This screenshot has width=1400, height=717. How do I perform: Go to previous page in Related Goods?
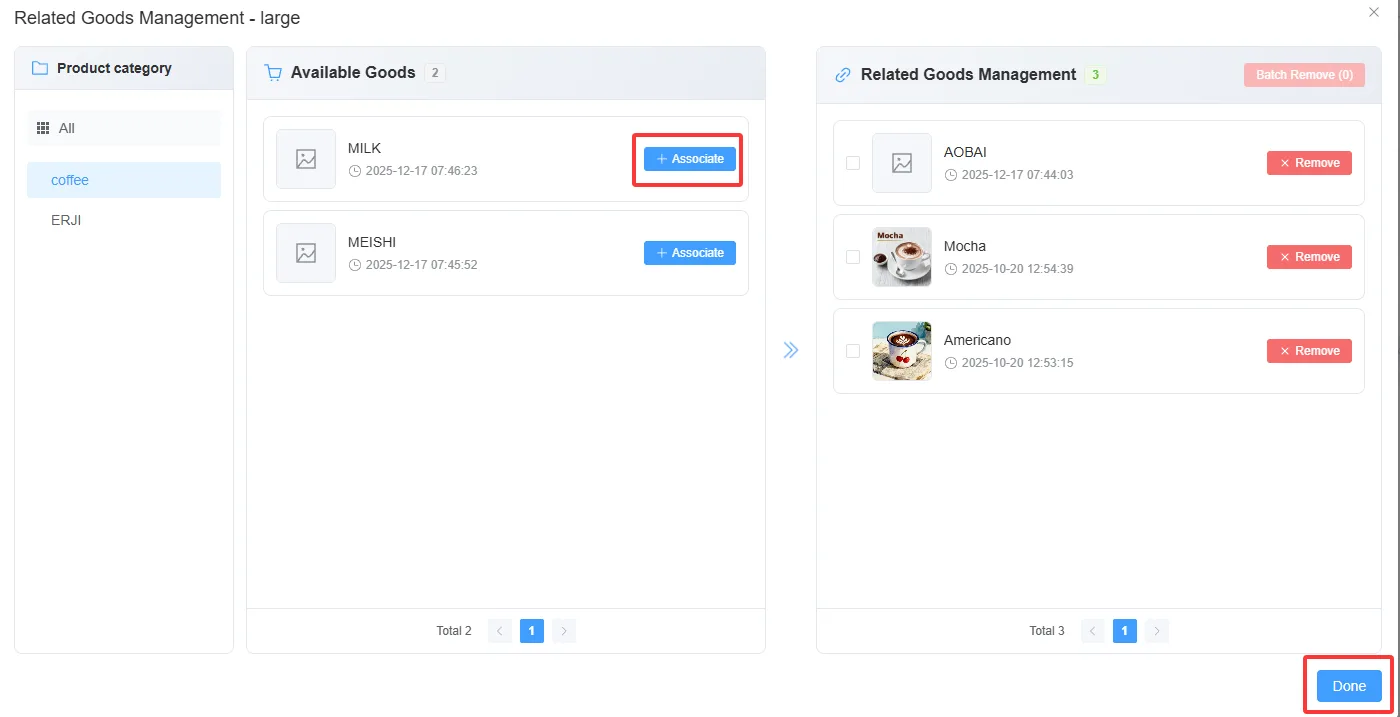click(1093, 631)
